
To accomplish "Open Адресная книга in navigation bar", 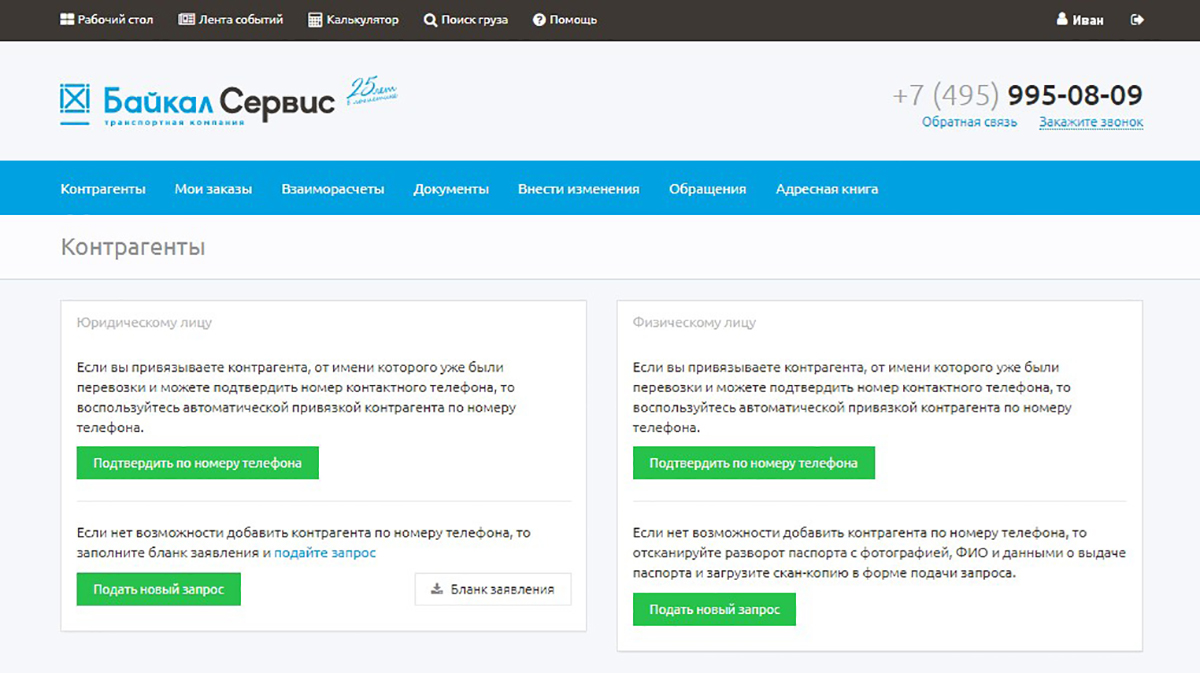I will (827, 189).
